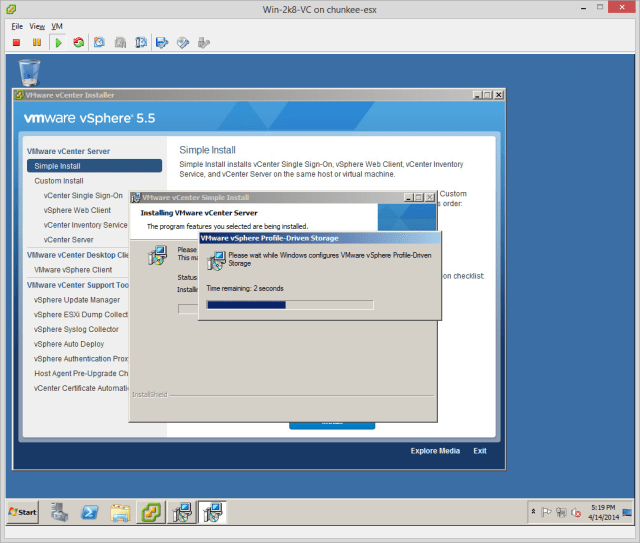Click the network tray icon

[x=561, y=512]
